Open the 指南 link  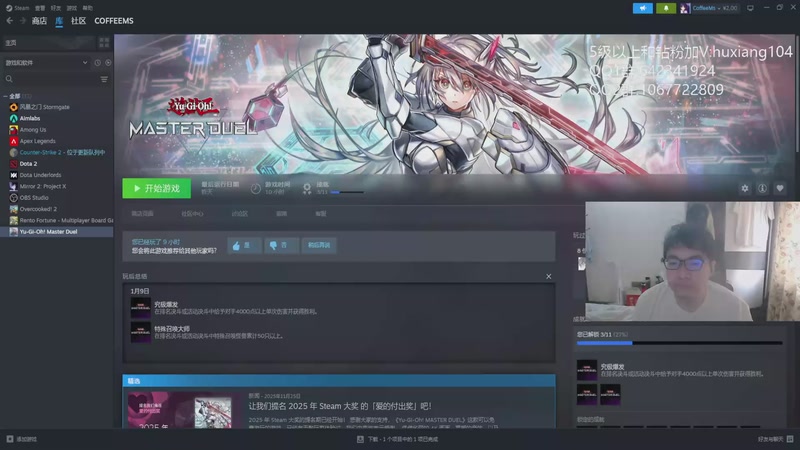[282, 214]
